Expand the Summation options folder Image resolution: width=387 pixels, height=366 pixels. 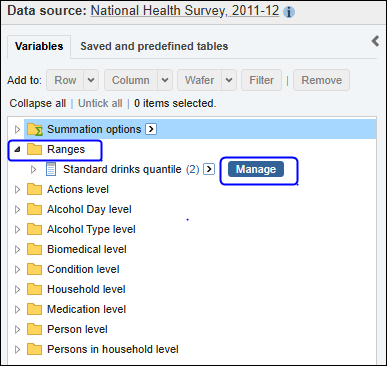click(x=17, y=129)
